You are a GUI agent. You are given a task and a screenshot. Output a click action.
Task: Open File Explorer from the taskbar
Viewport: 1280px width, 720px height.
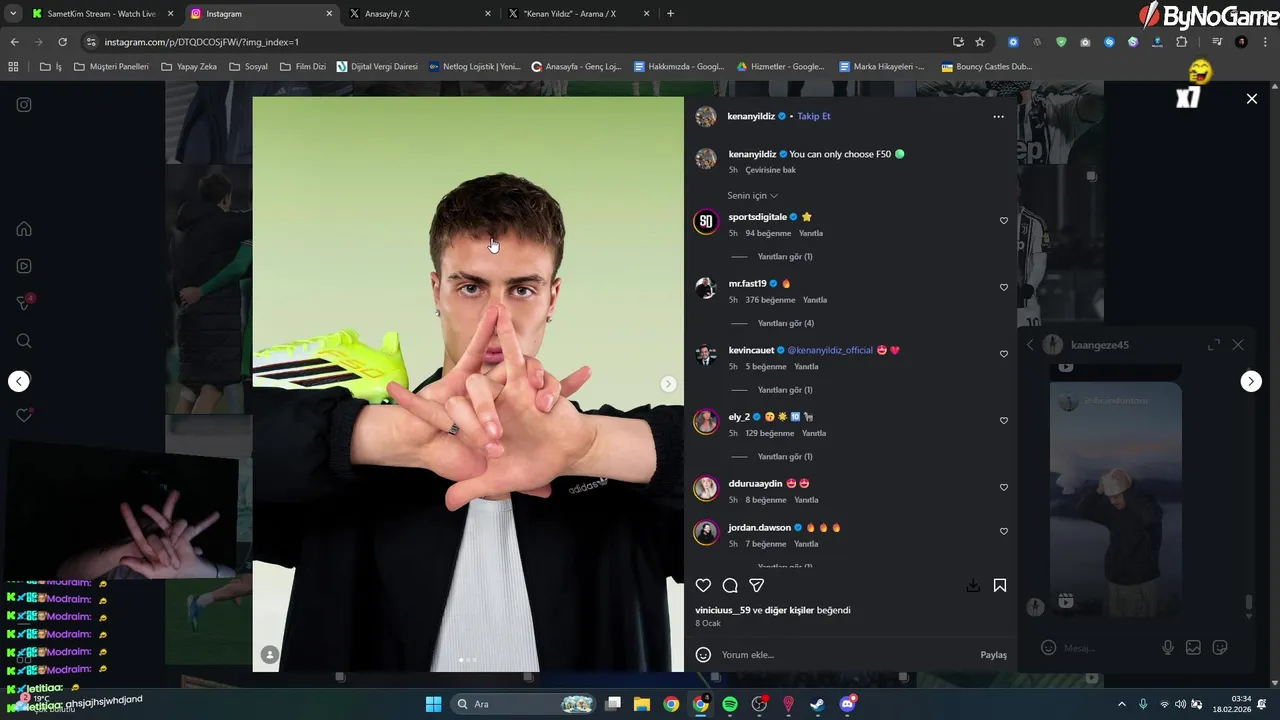(x=642, y=704)
